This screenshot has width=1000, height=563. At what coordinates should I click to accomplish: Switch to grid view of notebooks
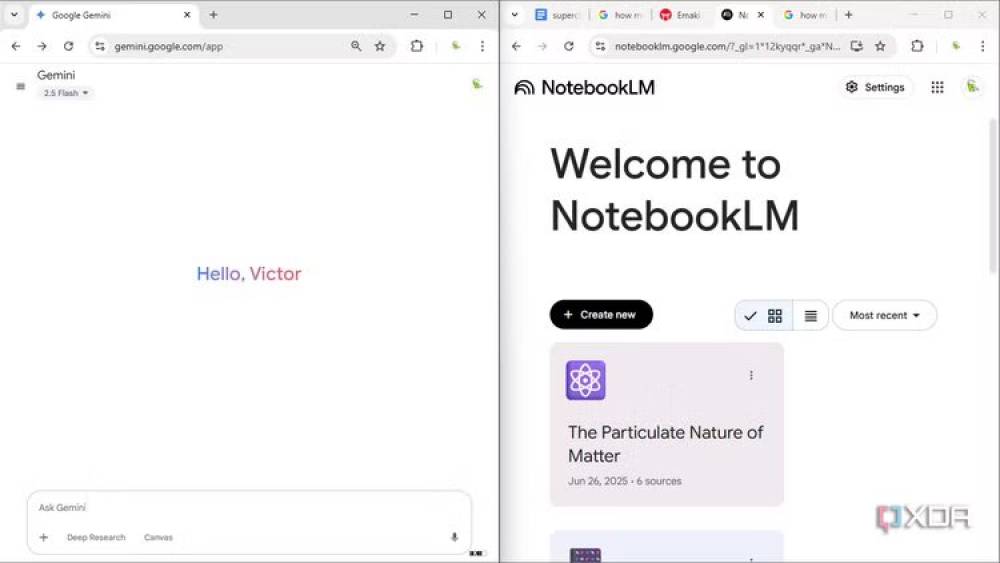(764, 316)
